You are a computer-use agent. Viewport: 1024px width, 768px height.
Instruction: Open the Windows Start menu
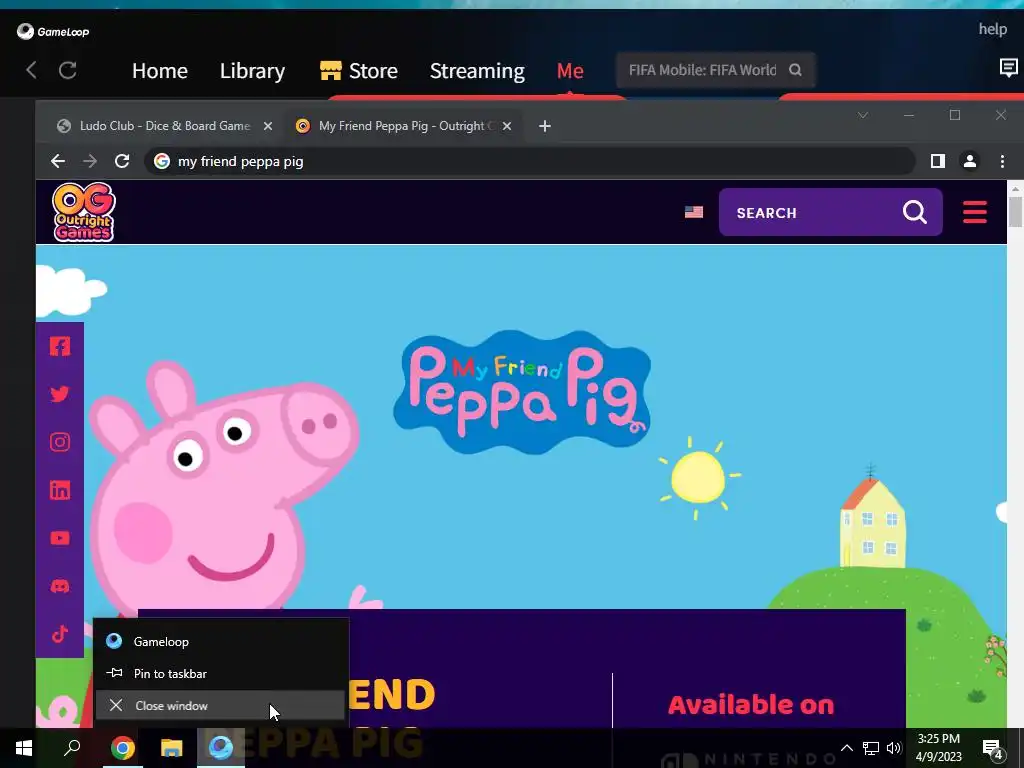[24, 748]
